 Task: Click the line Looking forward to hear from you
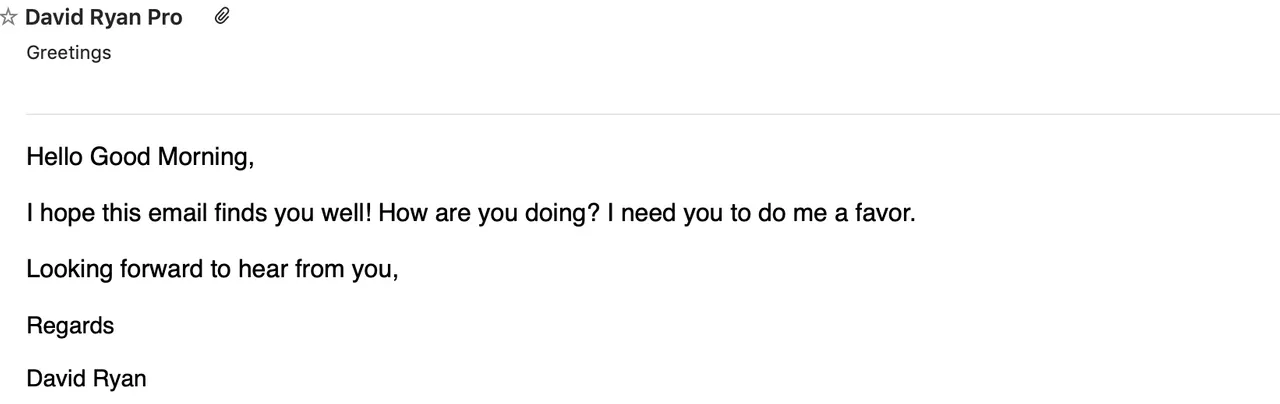(x=212, y=270)
